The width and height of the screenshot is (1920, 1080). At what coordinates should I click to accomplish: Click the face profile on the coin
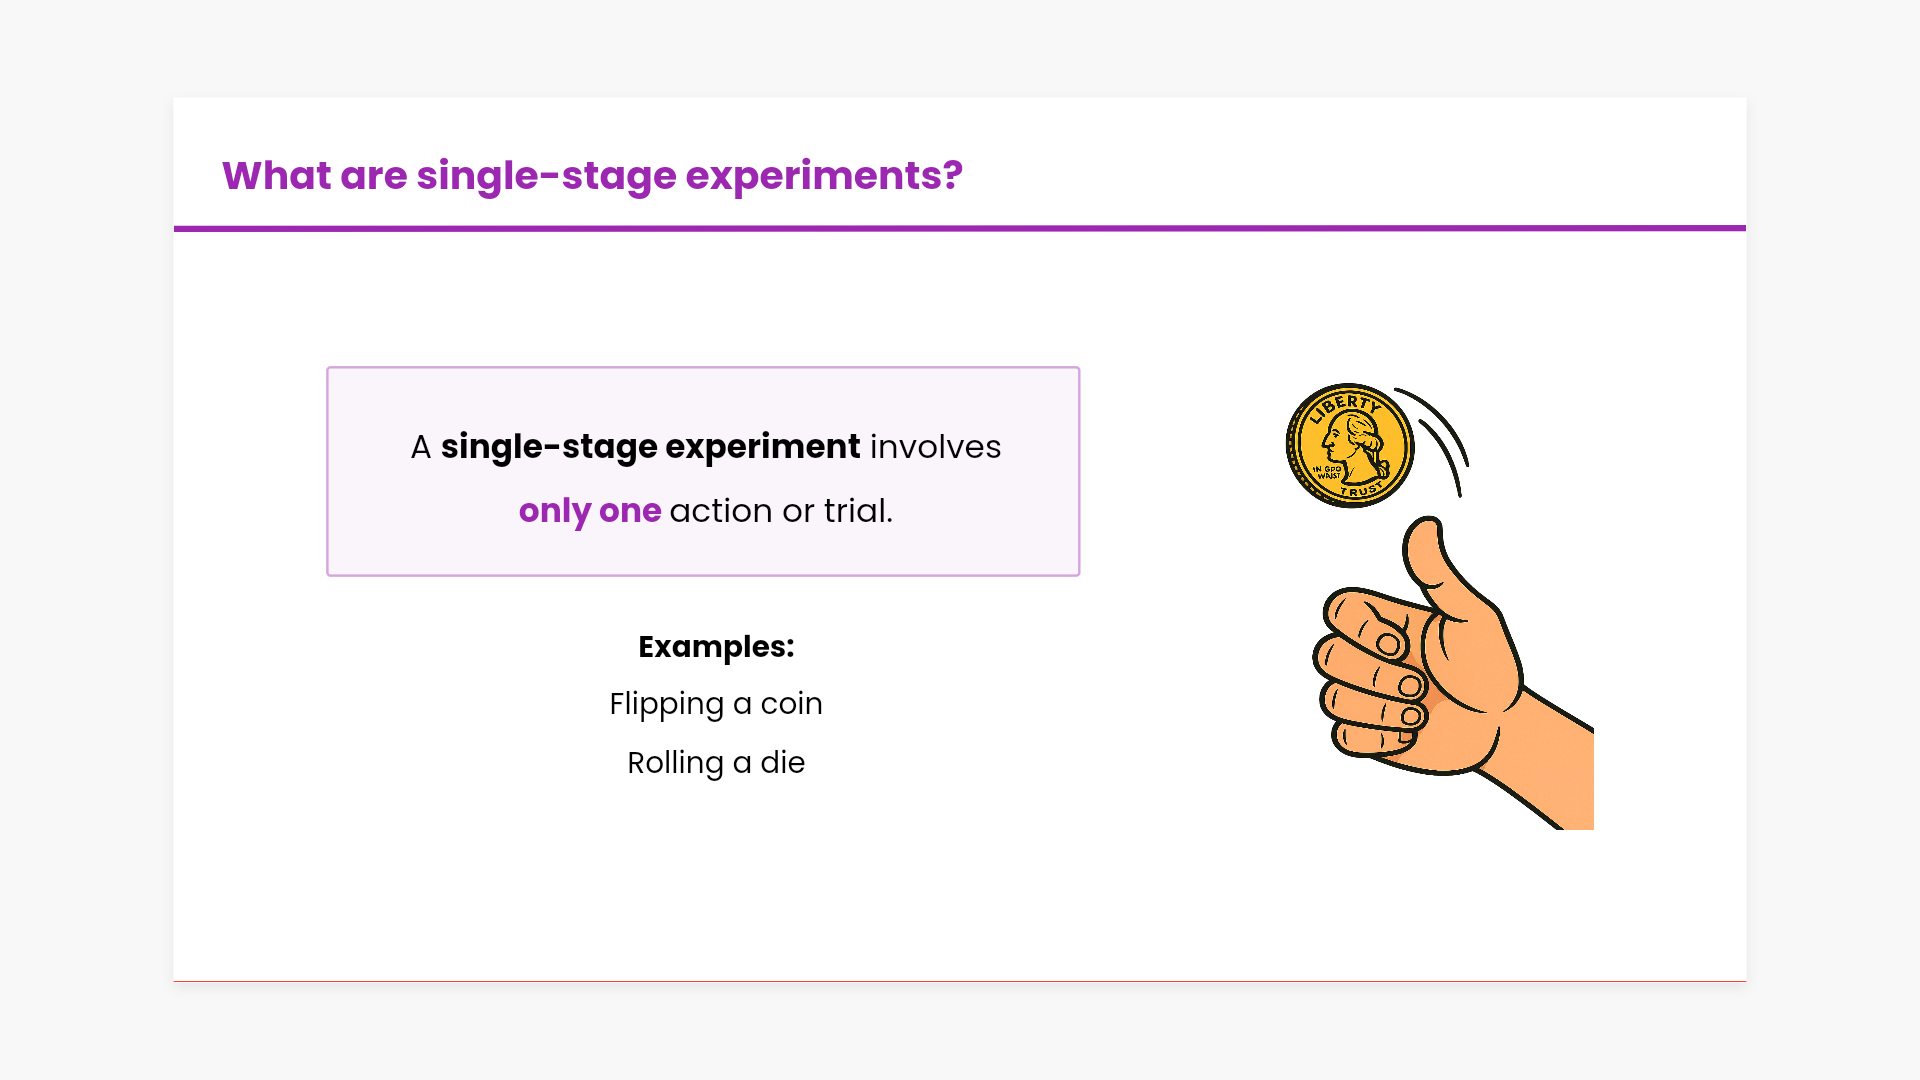click(1354, 446)
